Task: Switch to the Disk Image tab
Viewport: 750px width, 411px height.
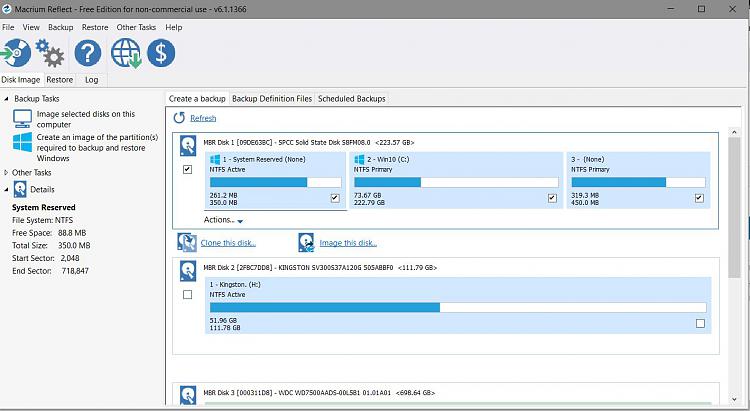Action: point(21,80)
